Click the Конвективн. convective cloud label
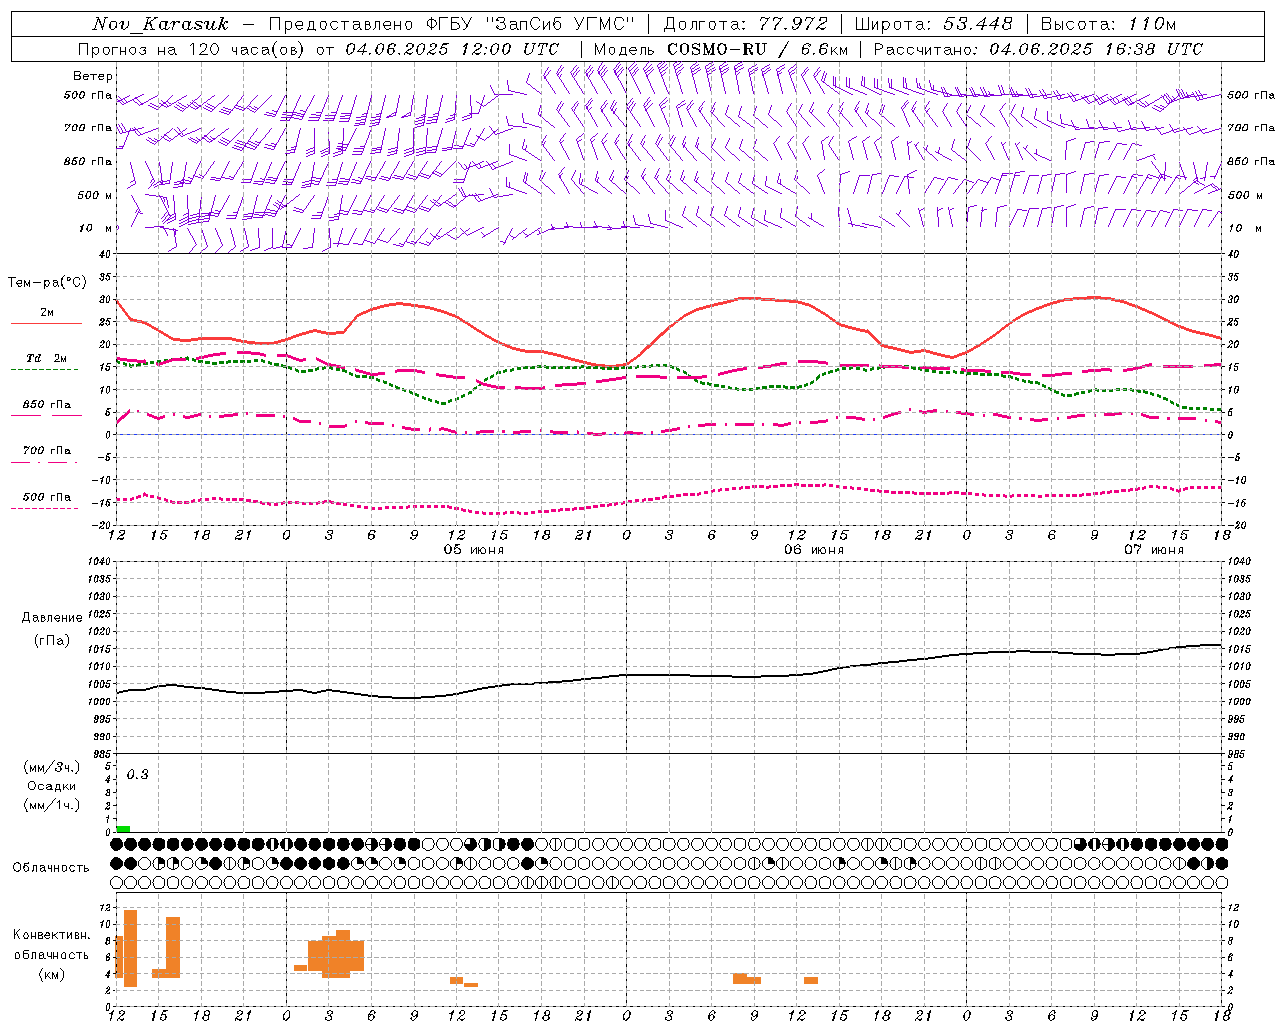 pyautogui.click(x=51, y=935)
